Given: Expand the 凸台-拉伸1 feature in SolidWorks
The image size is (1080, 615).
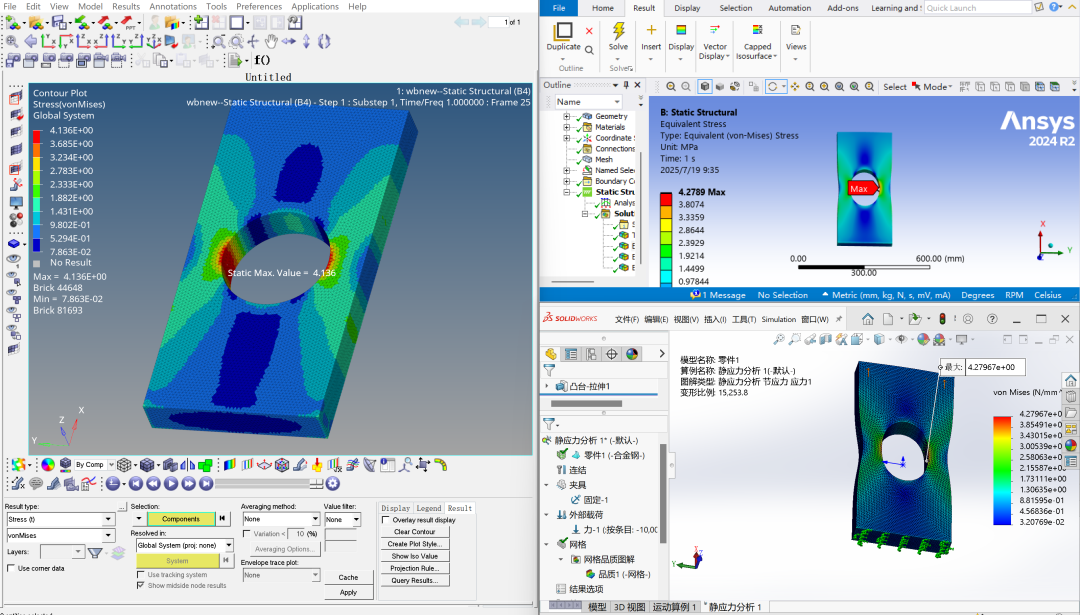Looking at the screenshot, I should click(547, 386).
